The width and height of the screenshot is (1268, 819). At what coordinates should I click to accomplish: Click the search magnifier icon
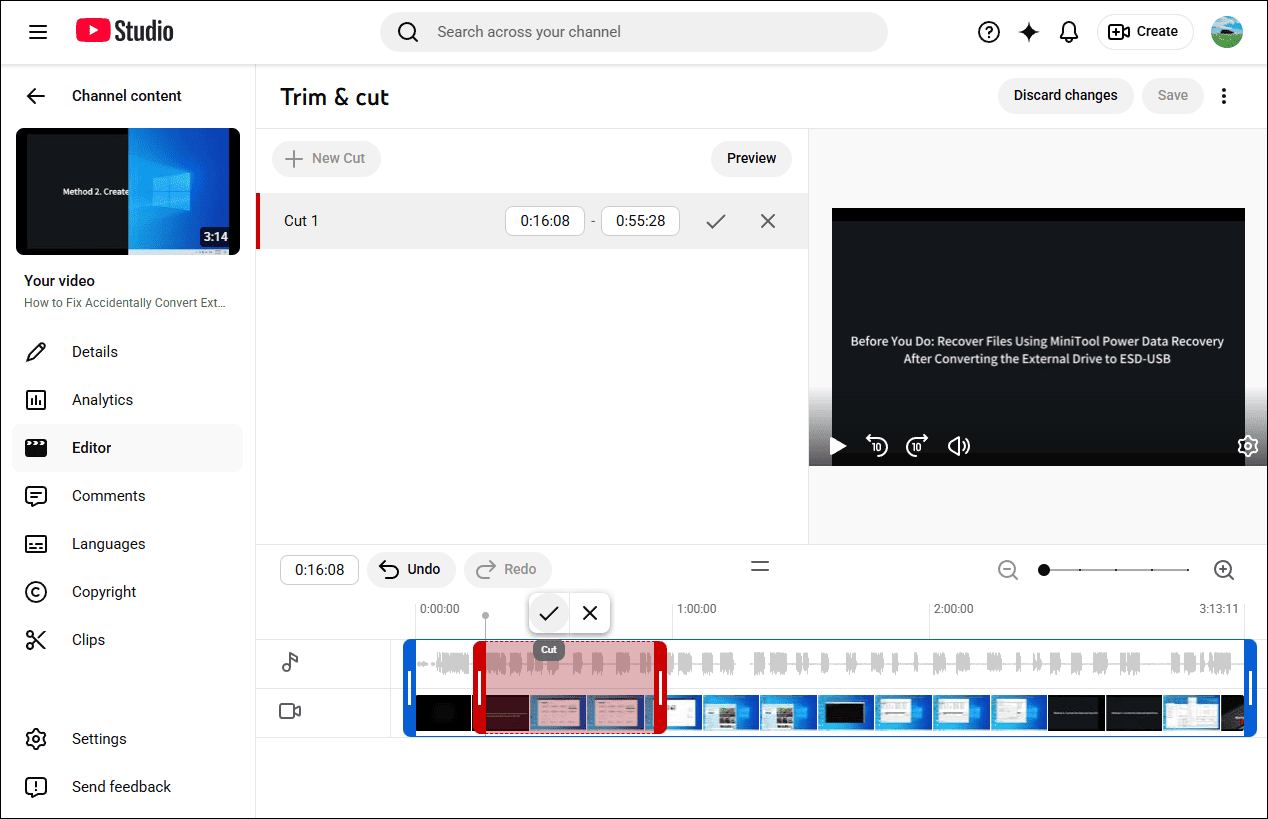pos(408,32)
